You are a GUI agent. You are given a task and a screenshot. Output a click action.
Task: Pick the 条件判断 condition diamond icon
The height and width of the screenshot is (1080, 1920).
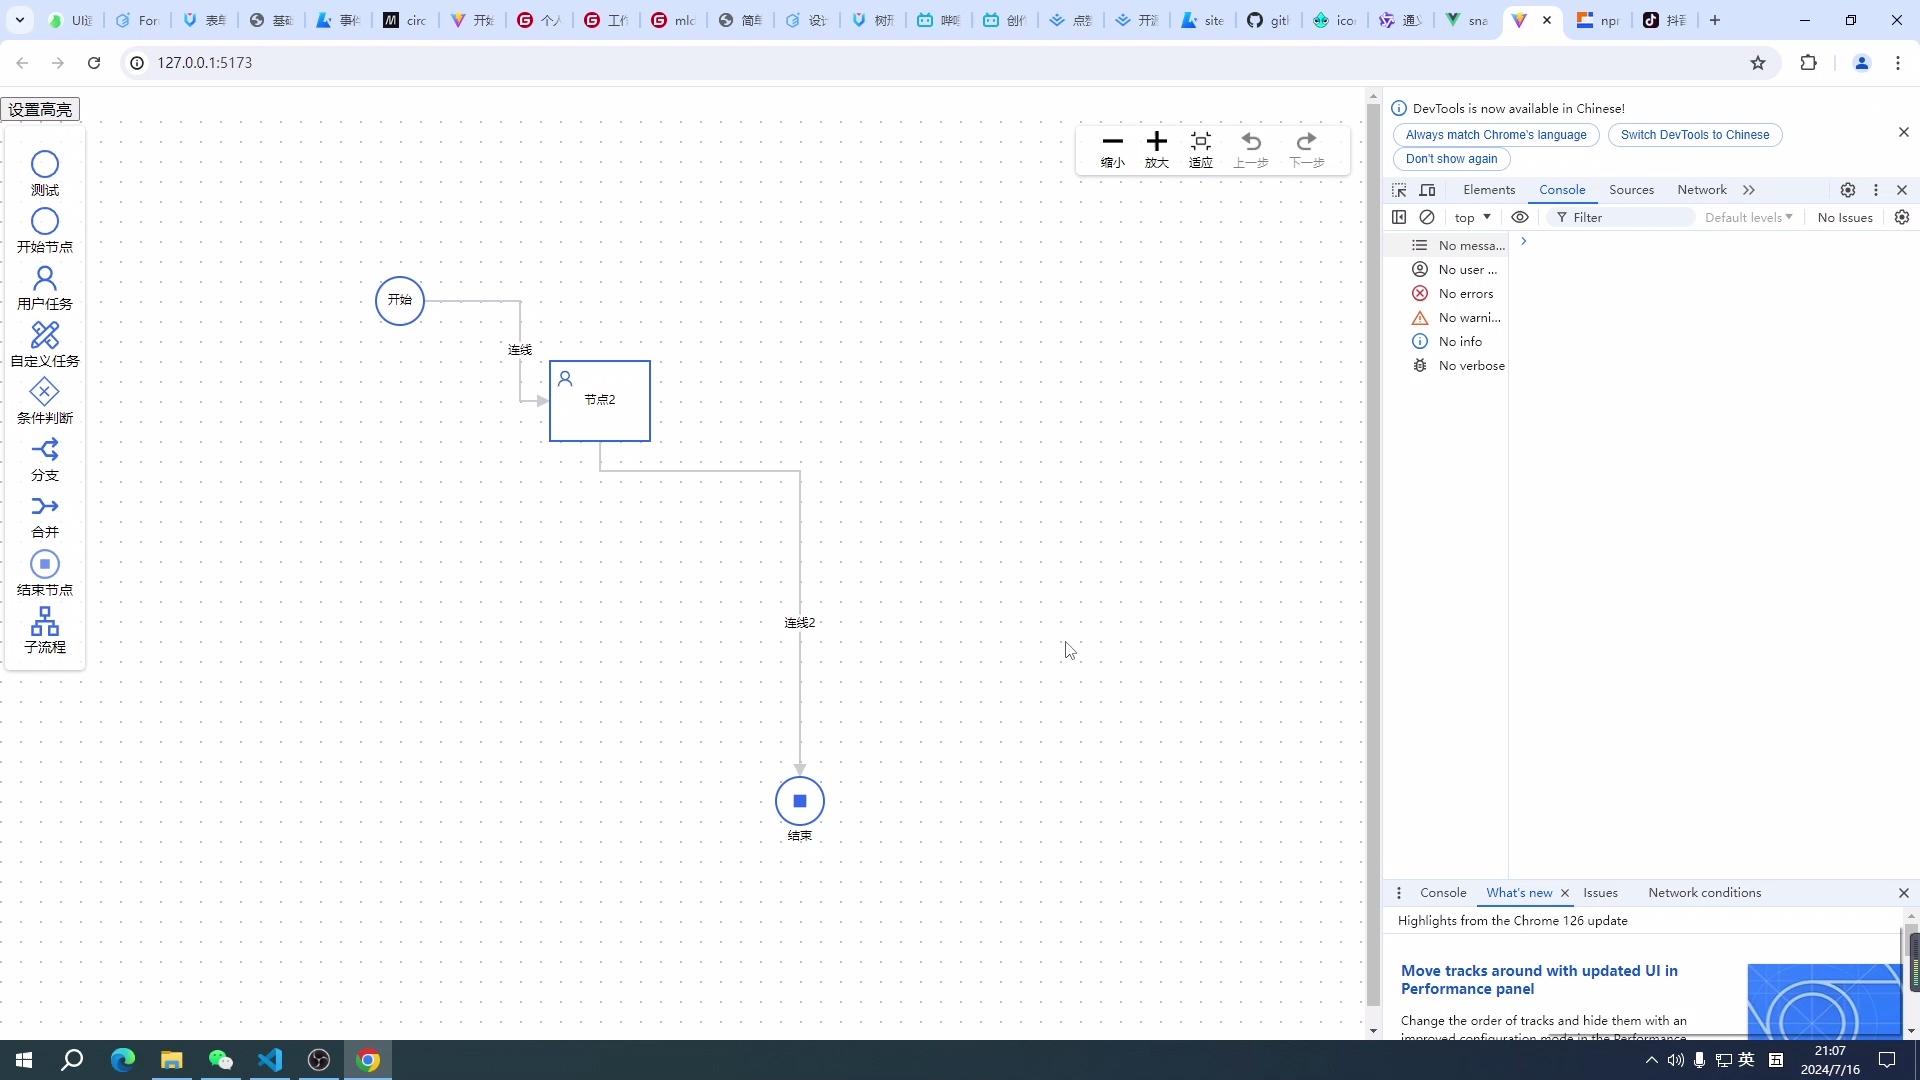click(45, 392)
